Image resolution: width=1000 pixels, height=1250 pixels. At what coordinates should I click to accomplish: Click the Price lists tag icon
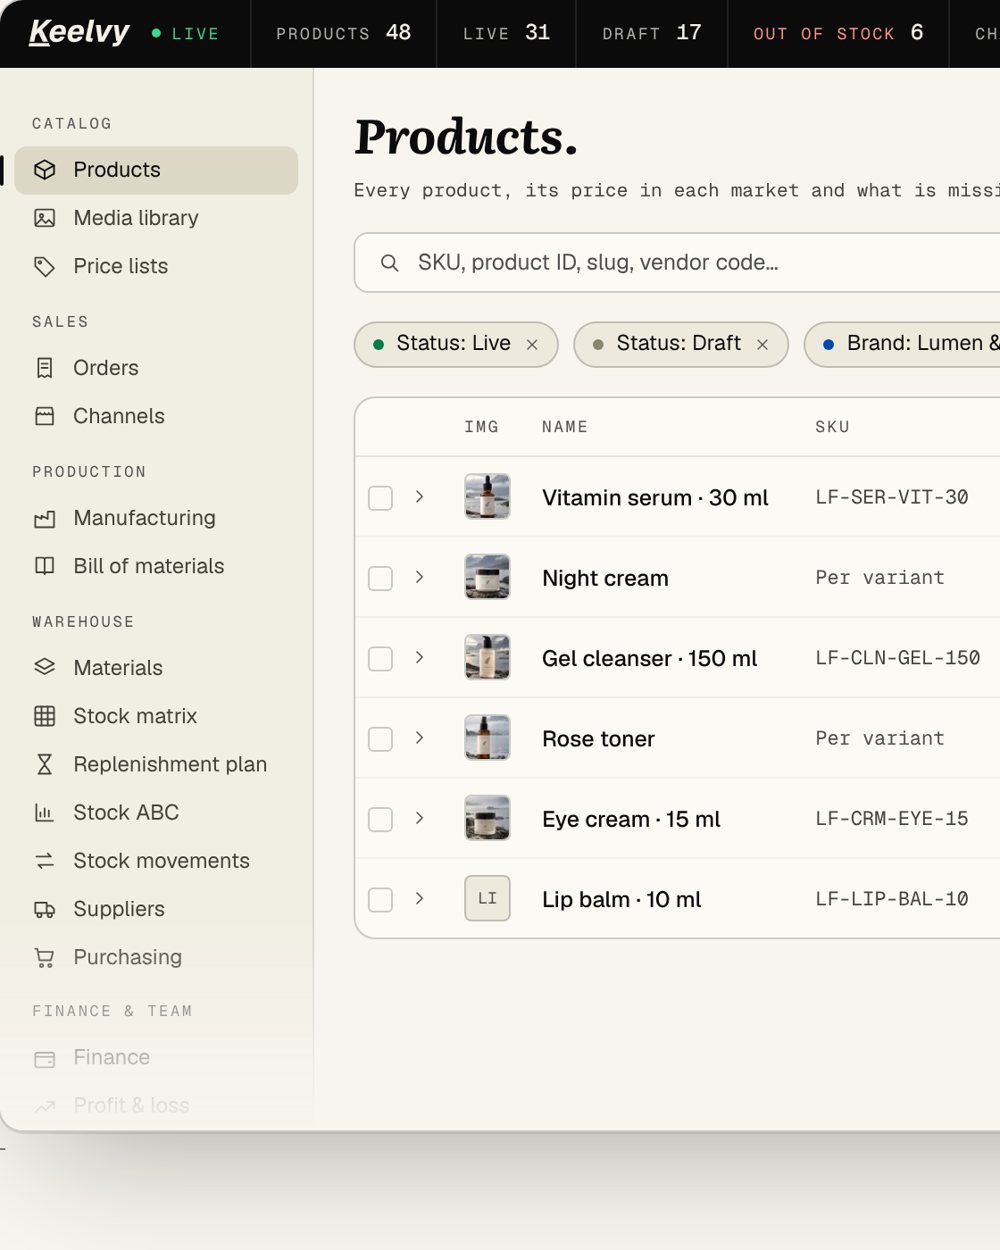[45, 266]
